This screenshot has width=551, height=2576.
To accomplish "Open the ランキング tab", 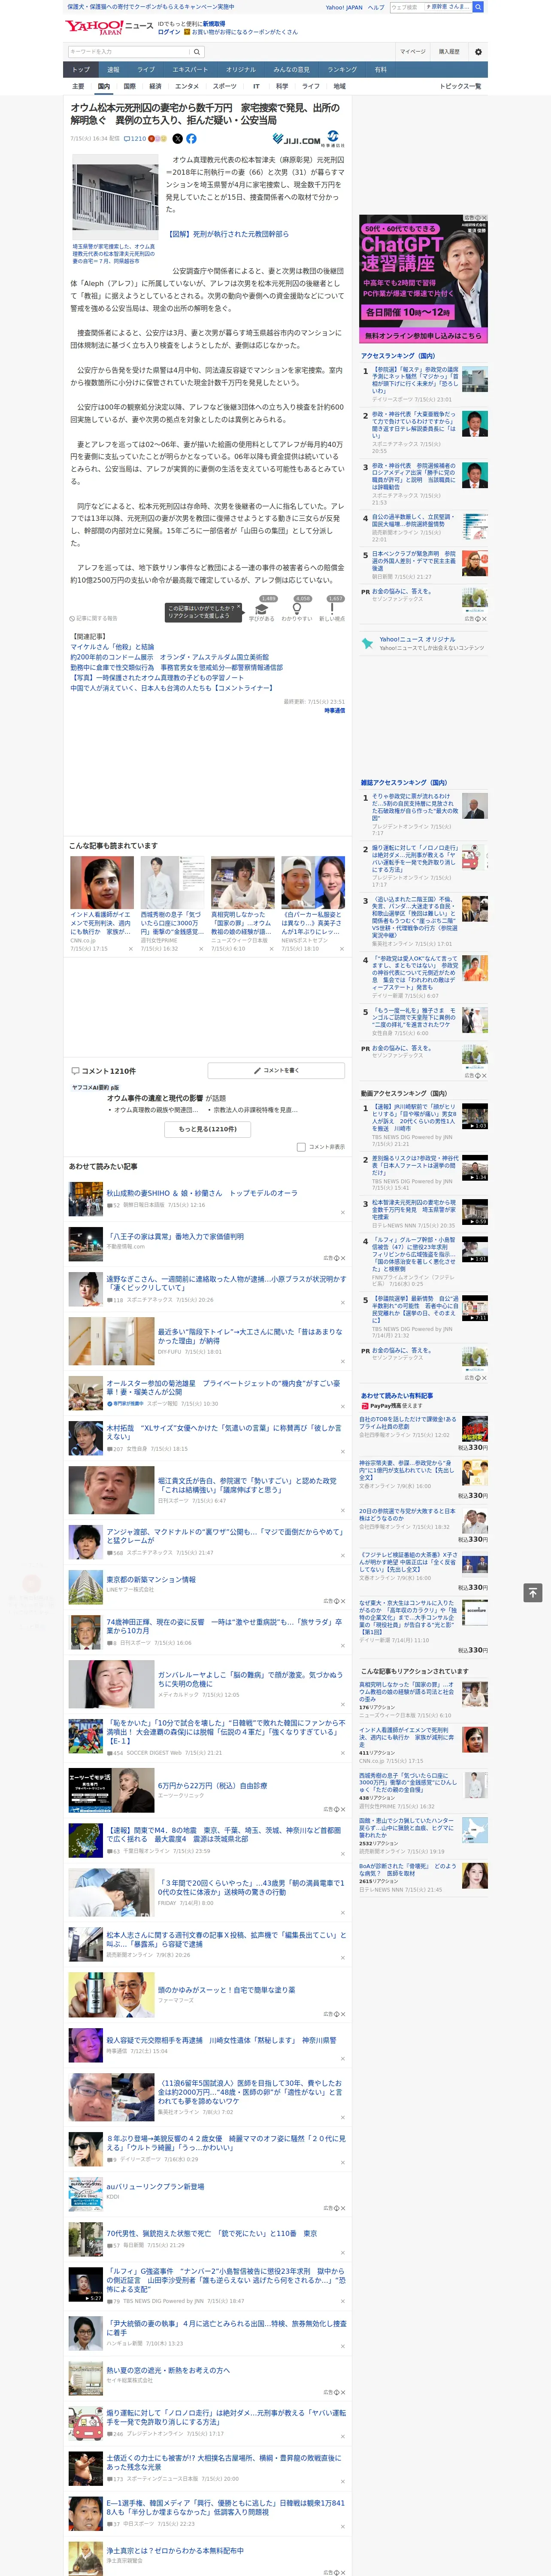I will coord(342,70).
